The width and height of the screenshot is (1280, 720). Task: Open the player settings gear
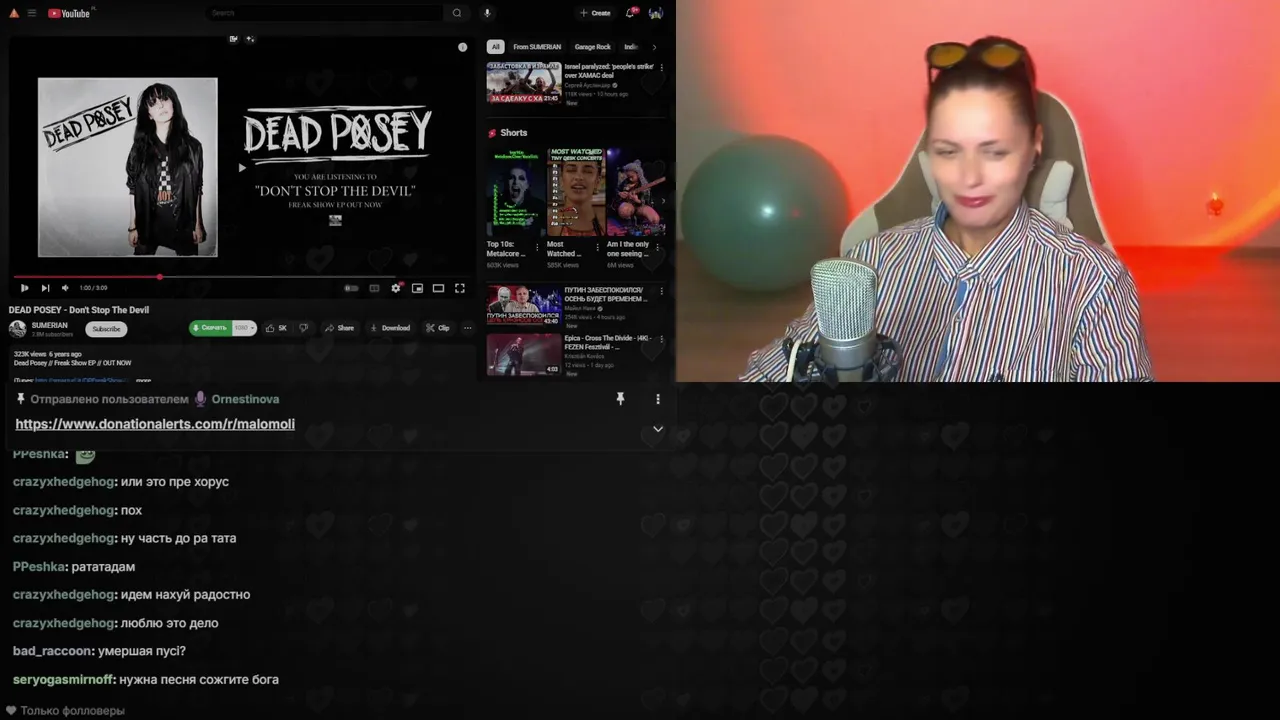(x=396, y=288)
